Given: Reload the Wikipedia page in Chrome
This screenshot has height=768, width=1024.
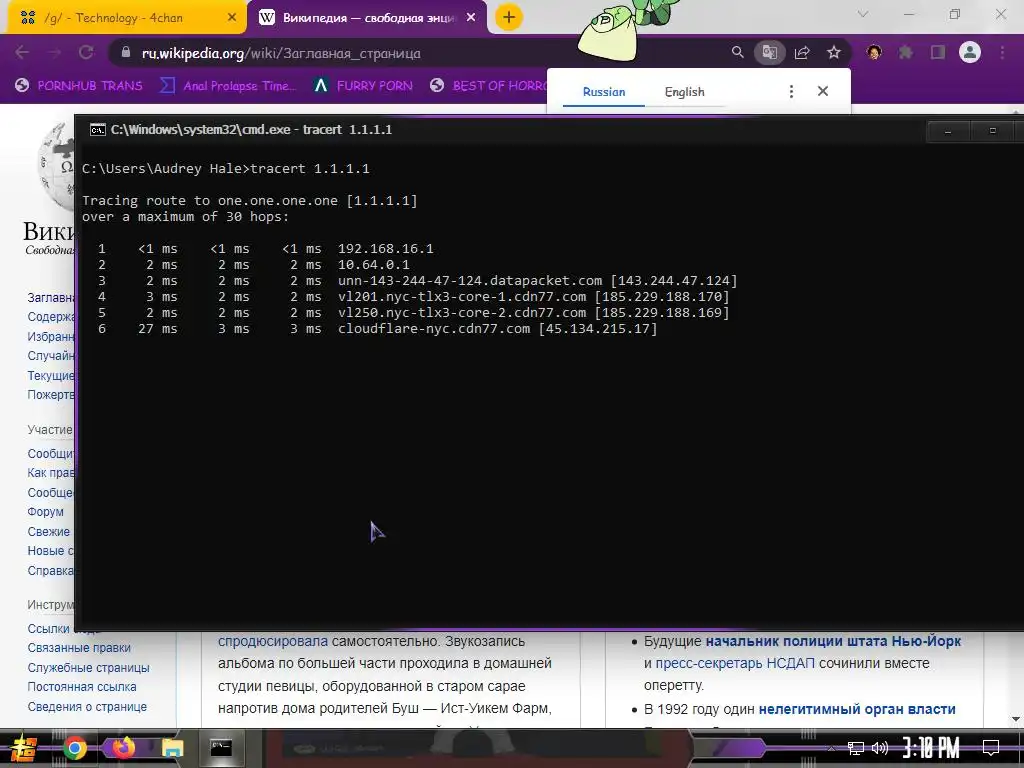Looking at the screenshot, I should (86, 53).
